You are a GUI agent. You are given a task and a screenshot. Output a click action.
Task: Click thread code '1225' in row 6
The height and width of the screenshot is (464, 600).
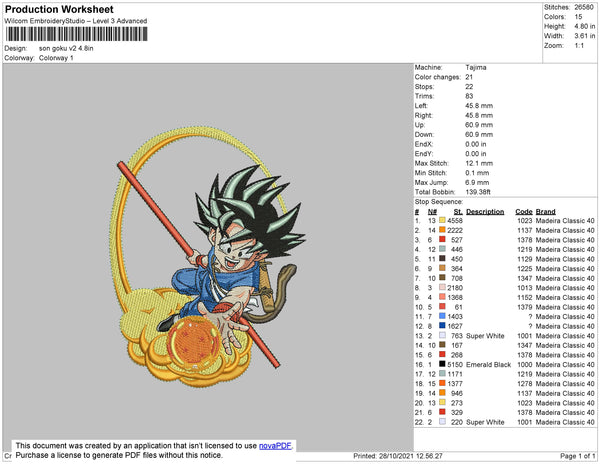click(x=525, y=269)
